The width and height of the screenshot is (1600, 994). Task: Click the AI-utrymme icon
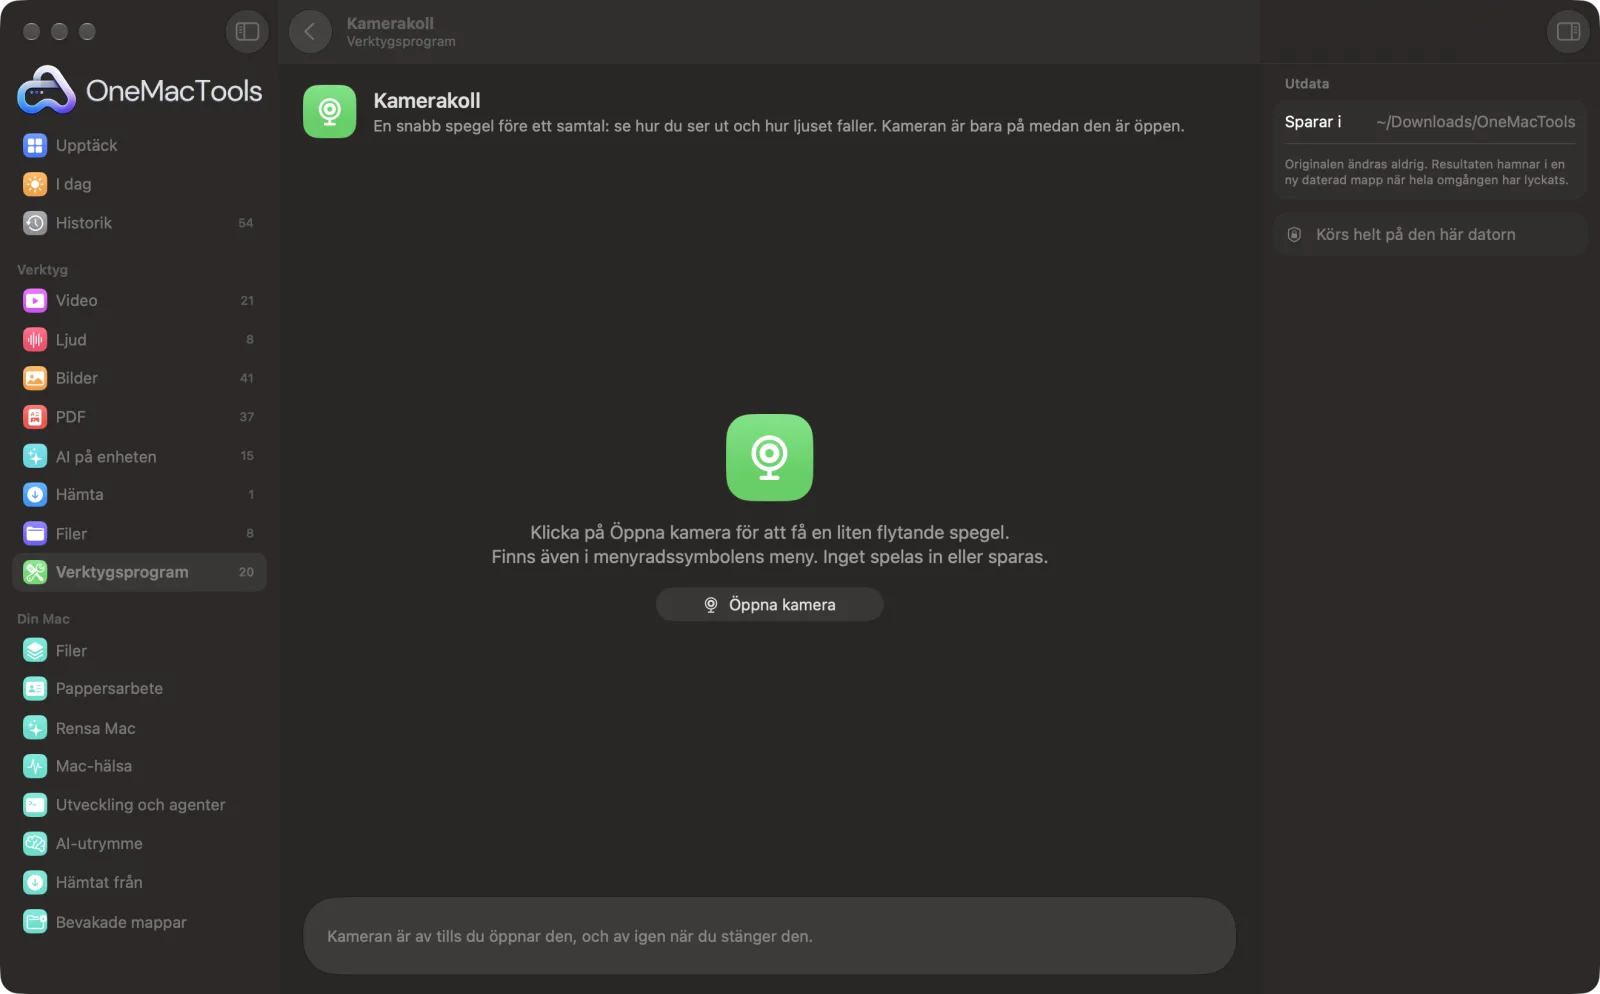tap(35, 844)
